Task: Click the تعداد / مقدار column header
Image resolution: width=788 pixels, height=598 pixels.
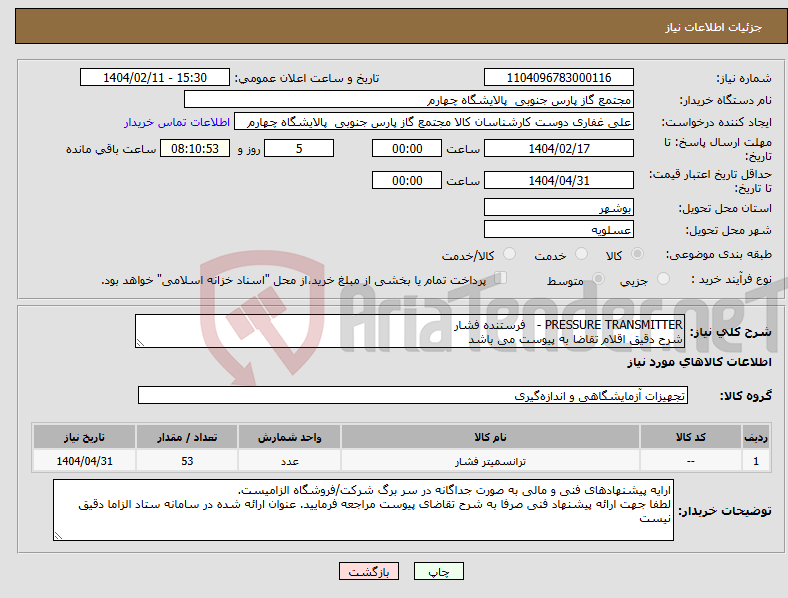Action: click(187, 437)
